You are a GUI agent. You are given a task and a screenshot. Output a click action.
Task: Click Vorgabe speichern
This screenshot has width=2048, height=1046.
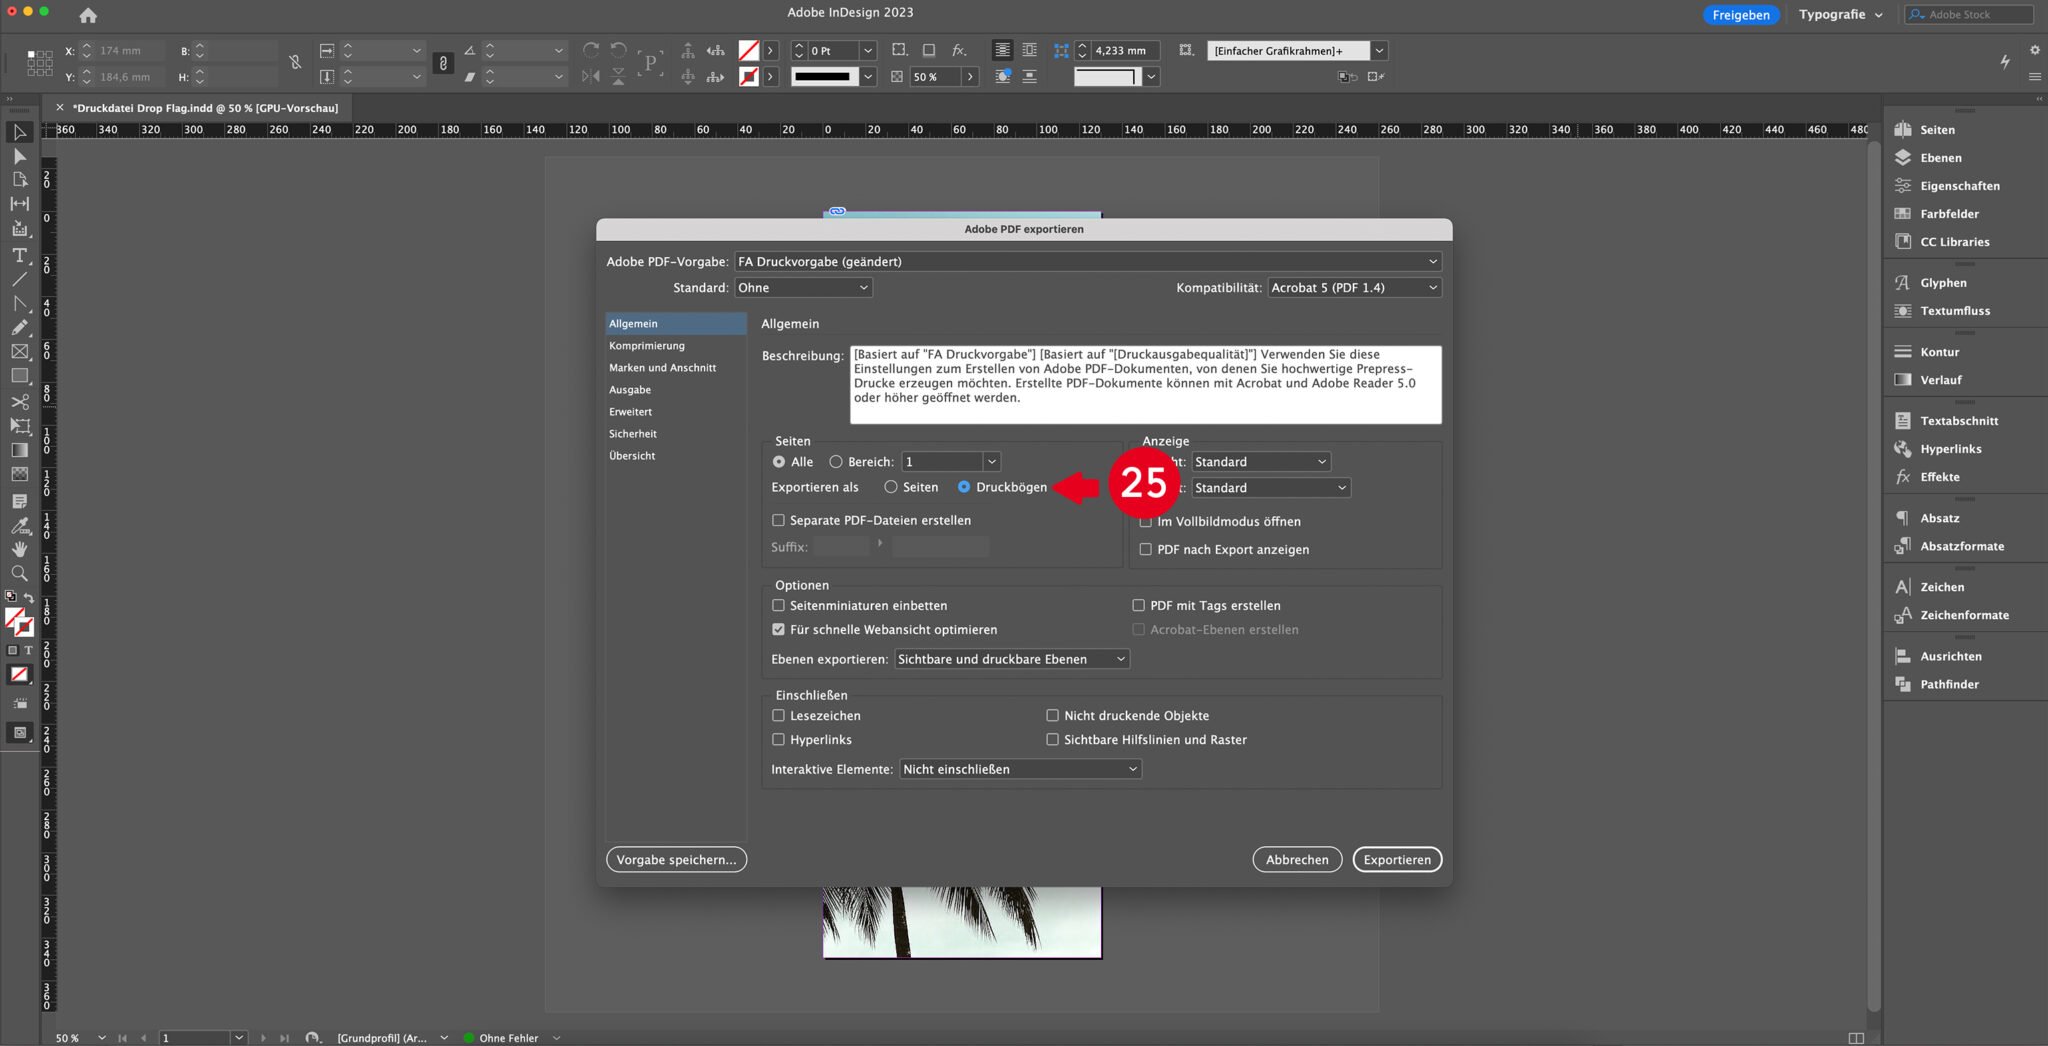coord(675,859)
